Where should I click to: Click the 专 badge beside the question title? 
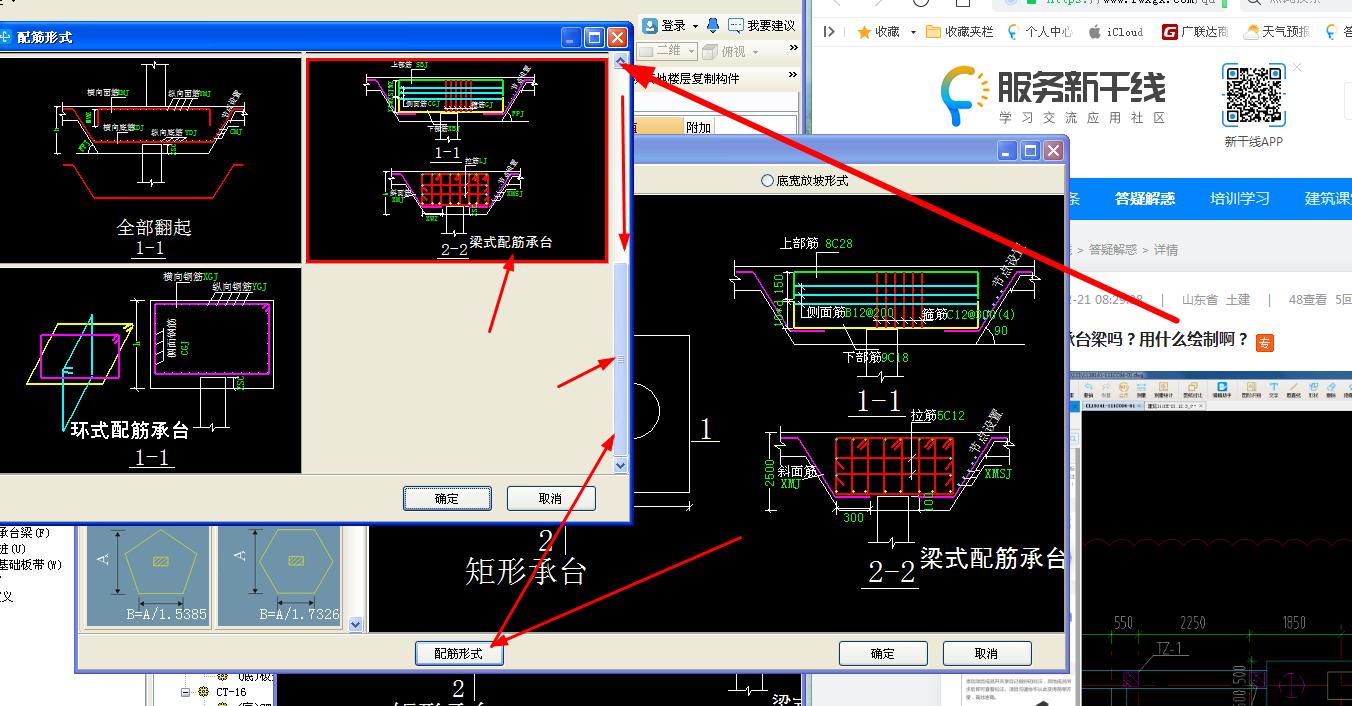(1265, 342)
